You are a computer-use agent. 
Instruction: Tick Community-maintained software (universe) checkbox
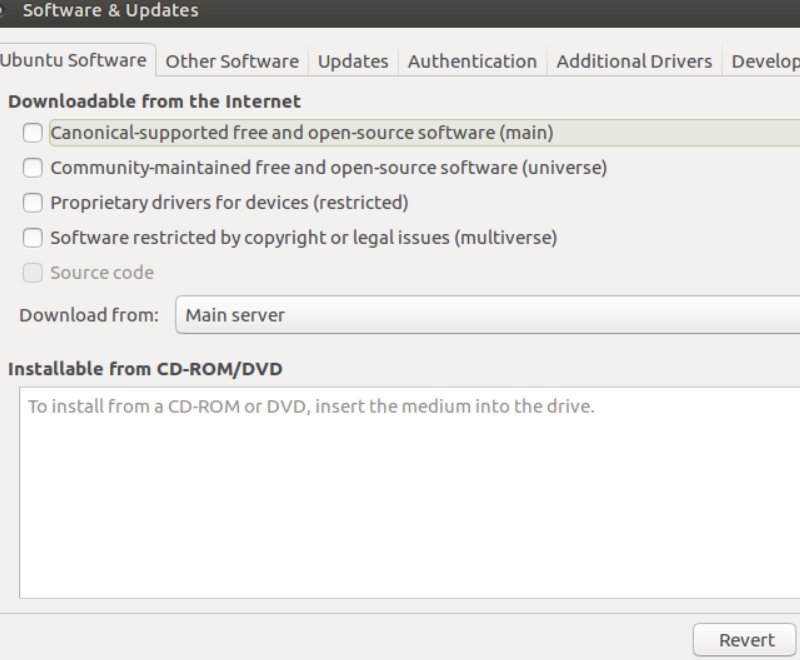33,168
